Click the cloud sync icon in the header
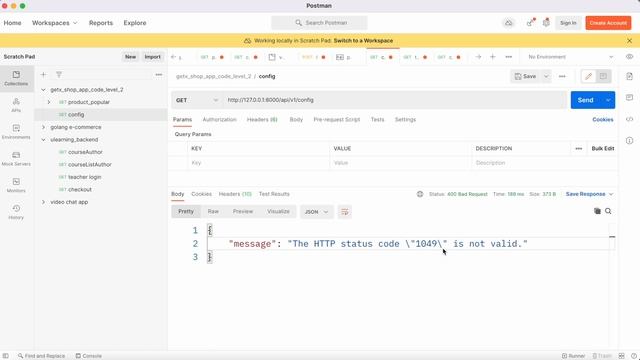This screenshot has width=640, height=360. tap(509, 23)
